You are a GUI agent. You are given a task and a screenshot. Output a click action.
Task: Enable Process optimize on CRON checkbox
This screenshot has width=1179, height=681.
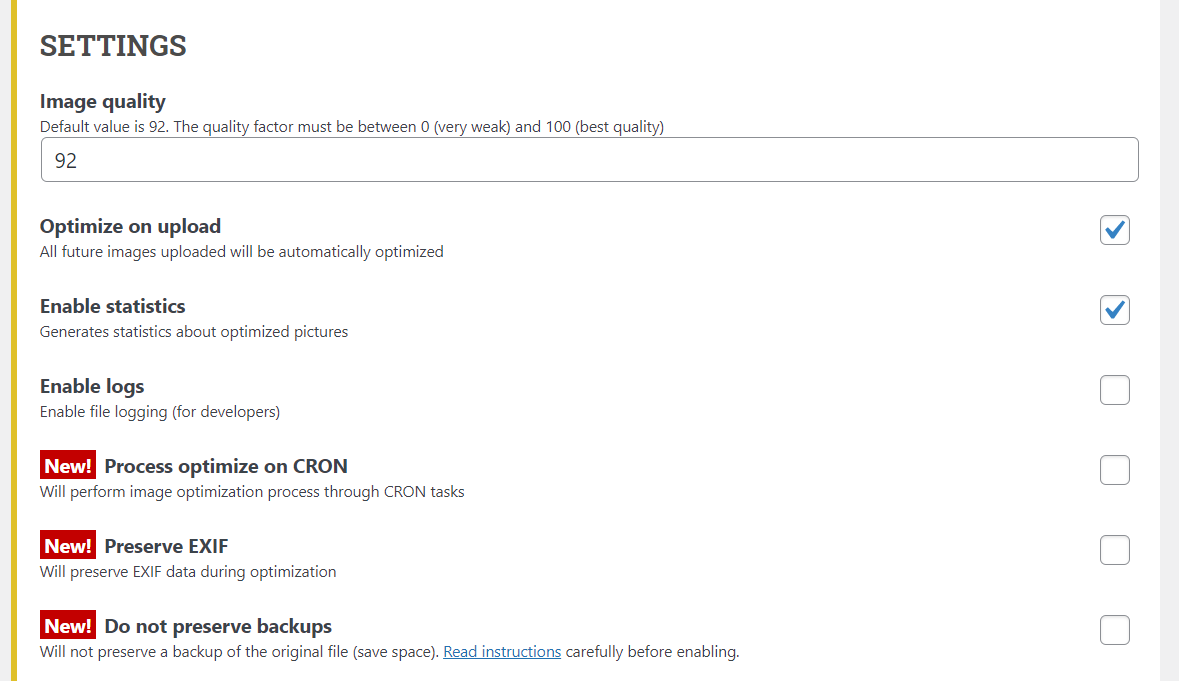[x=1115, y=470]
